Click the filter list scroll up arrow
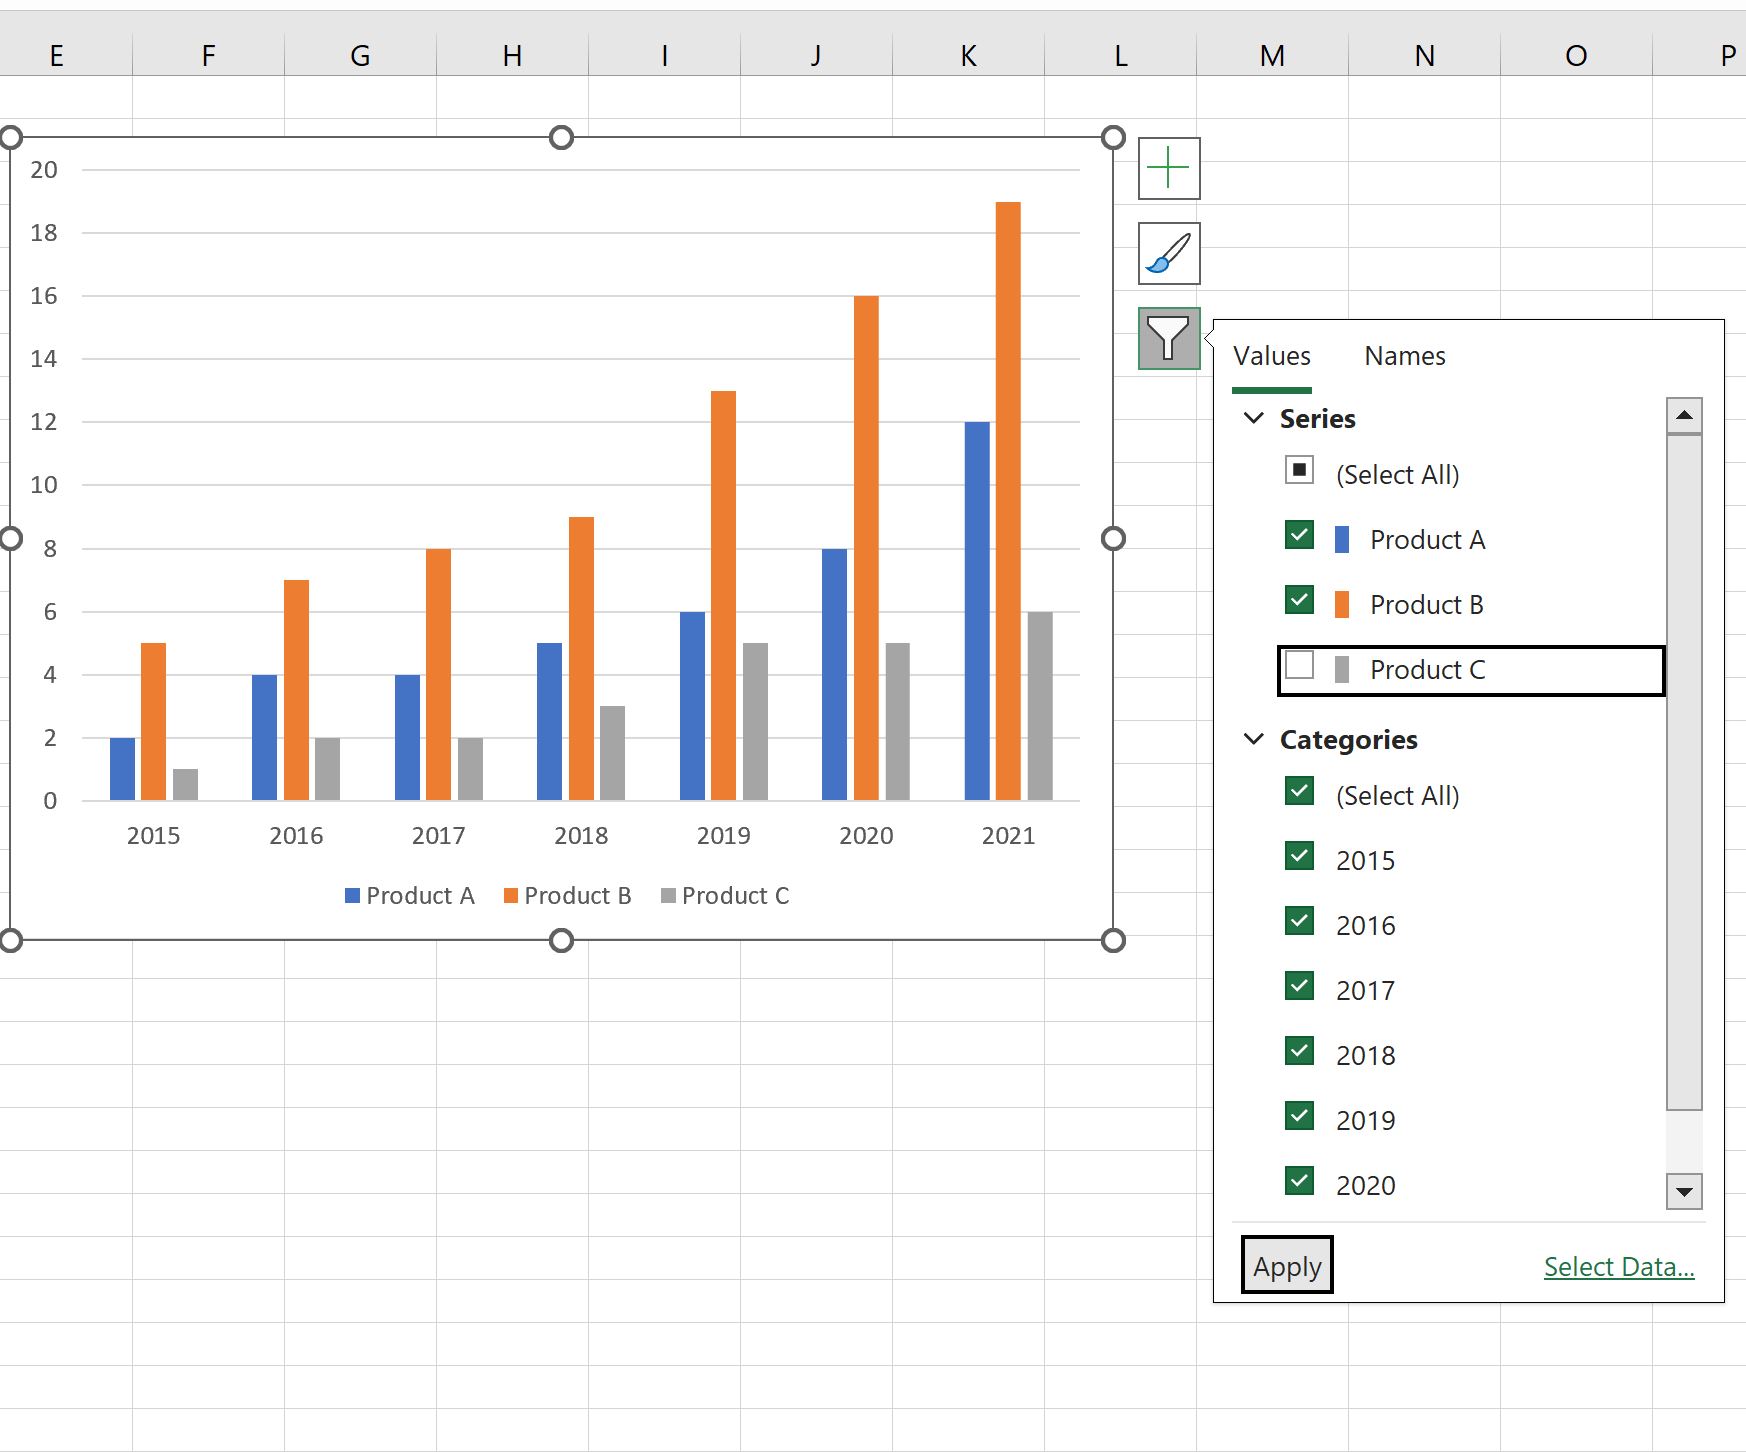The image size is (1746, 1452). coord(1684,415)
